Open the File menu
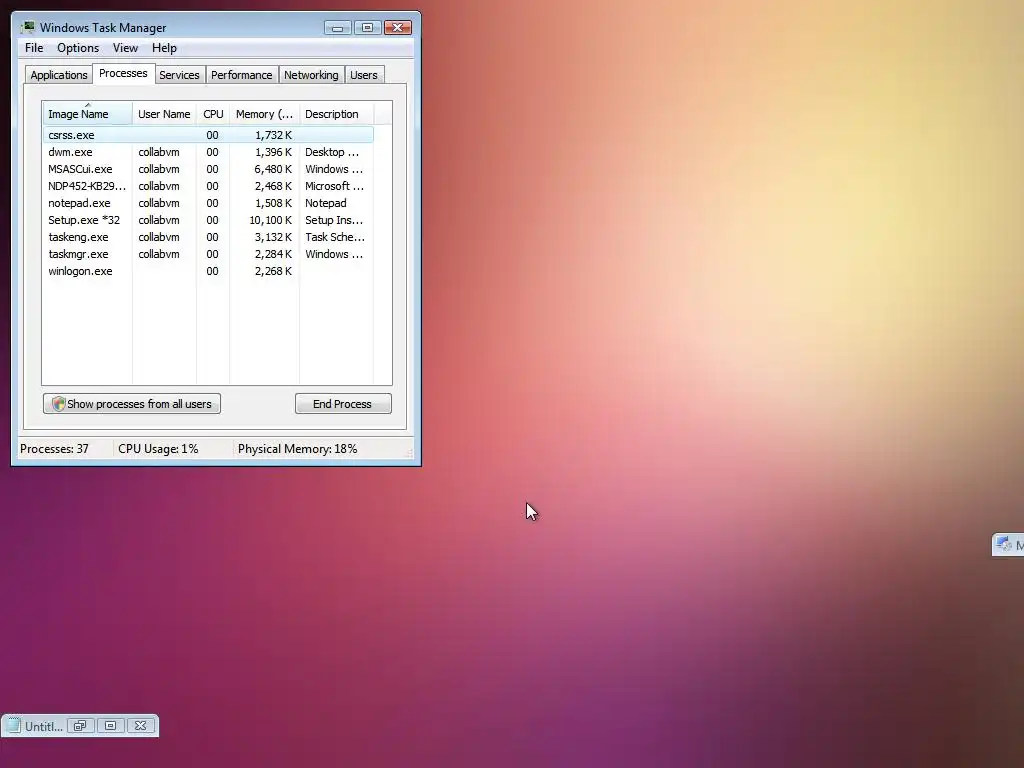1024x768 pixels. coord(34,48)
